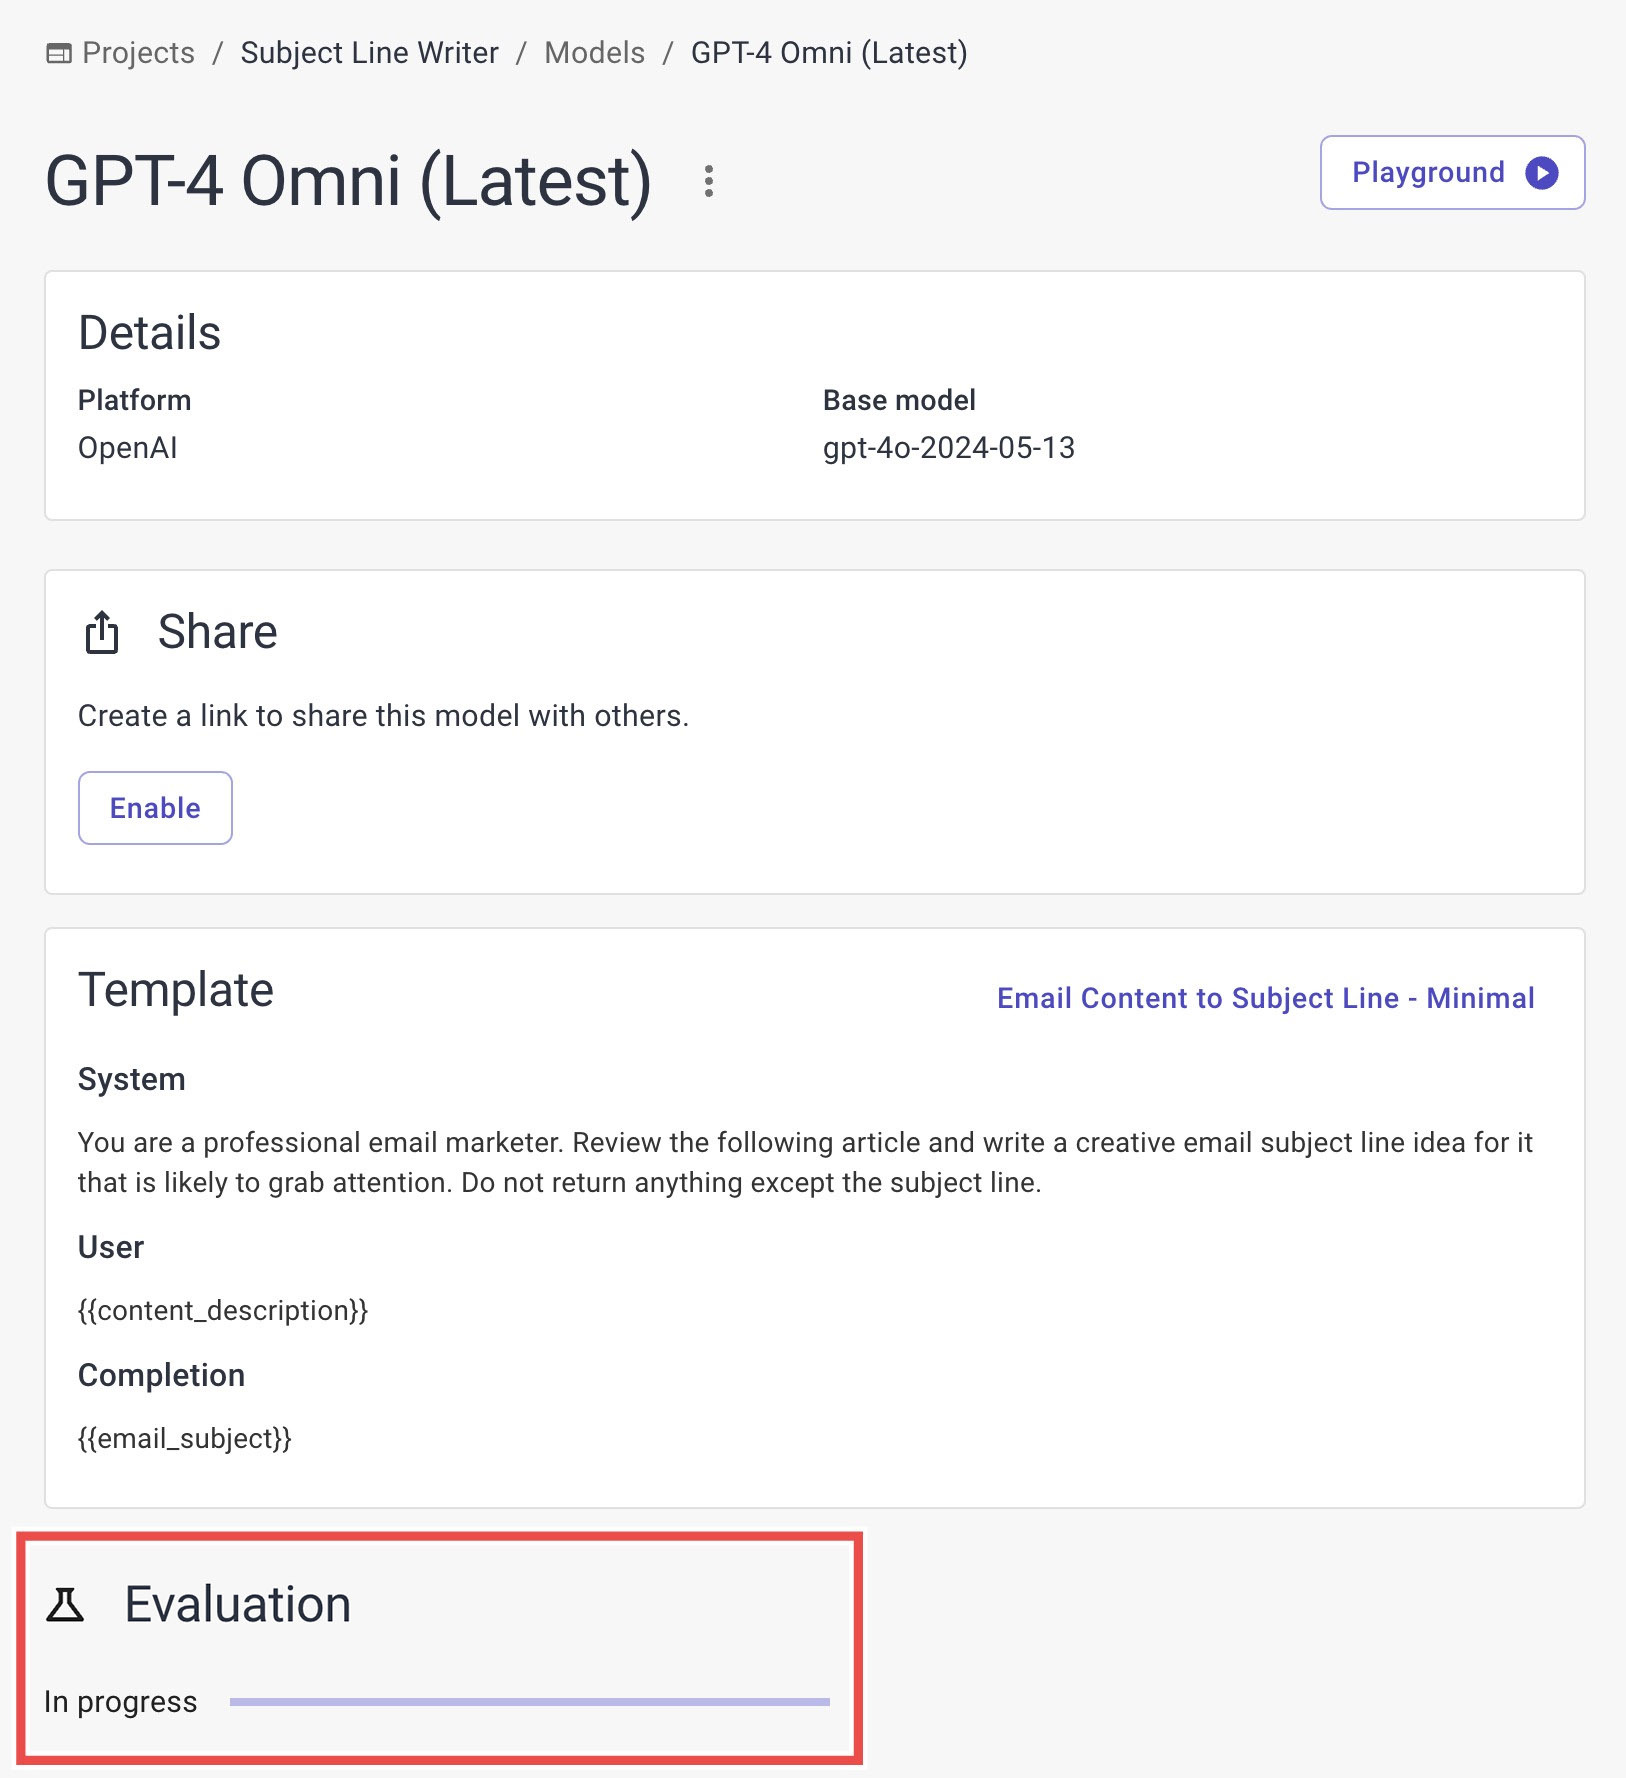The height and width of the screenshot is (1778, 1626).
Task: Click the Evaluation flask icon
Action: pyautogui.click(x=66, y=1604)
